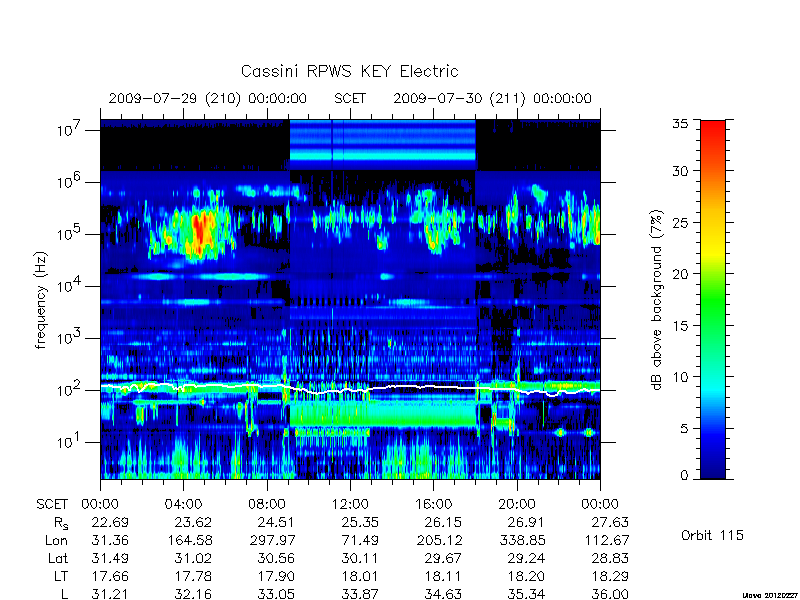Click the color bar tick label 15
This screenshot has height=600, width=800.
pyautogui.click(x=680, y=325)
